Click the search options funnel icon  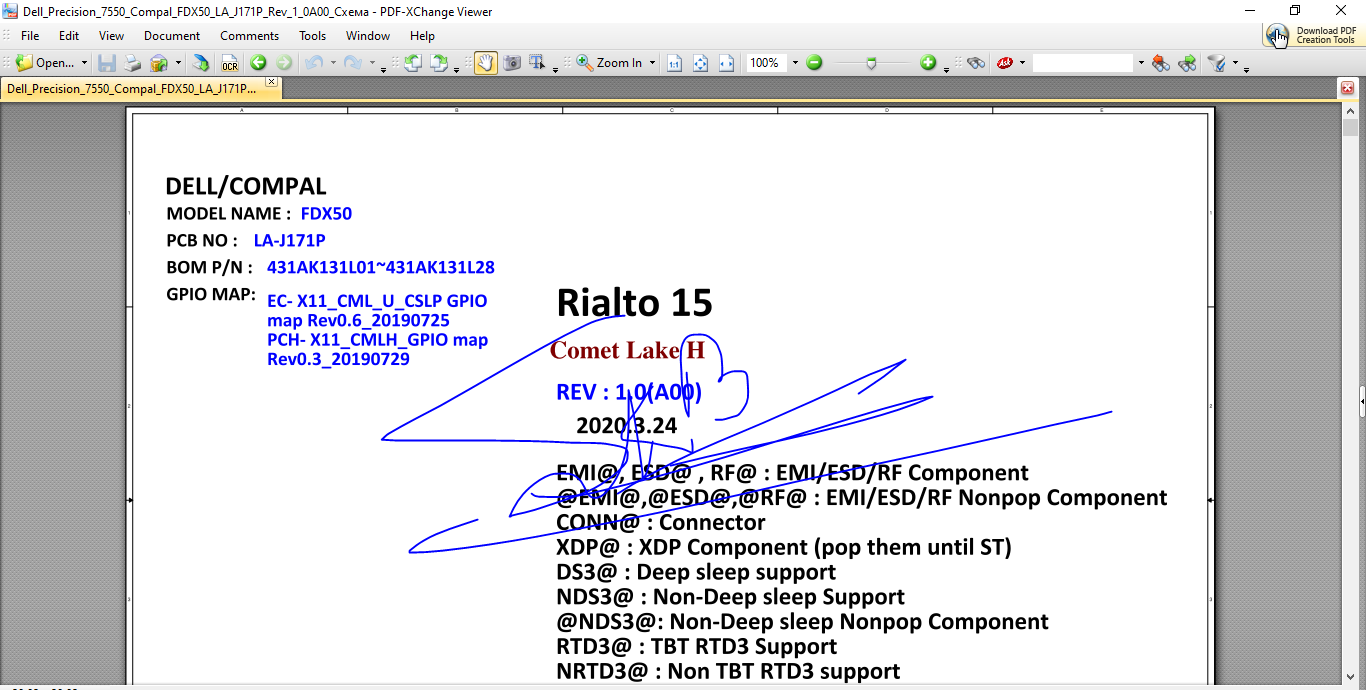click(x=1217, y=63)
